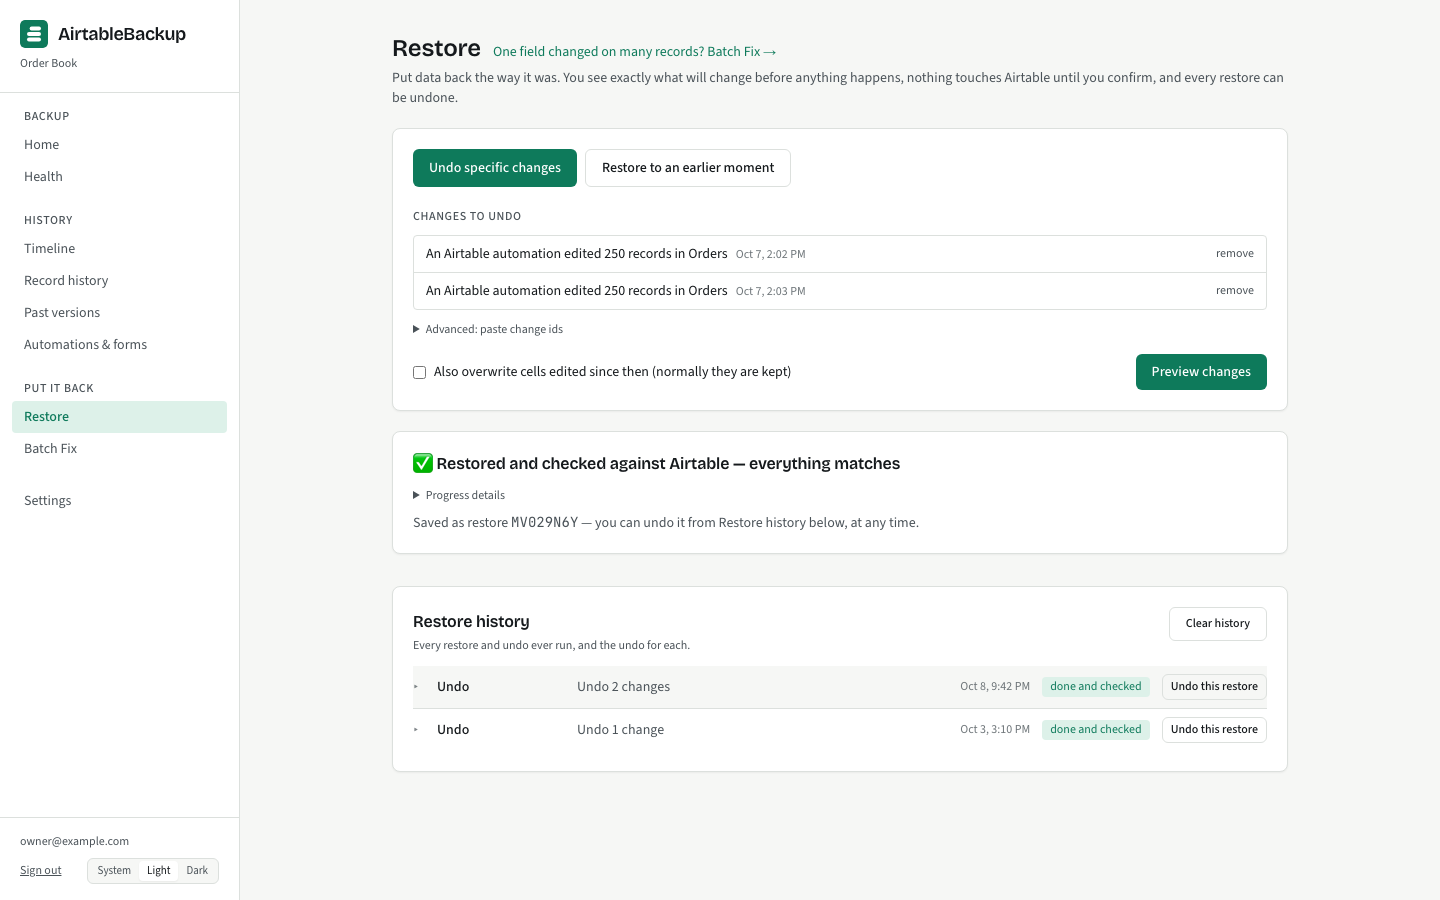Open Health page in sidebar
This screenshot has height=900, width=1440.
coord(119,177)
